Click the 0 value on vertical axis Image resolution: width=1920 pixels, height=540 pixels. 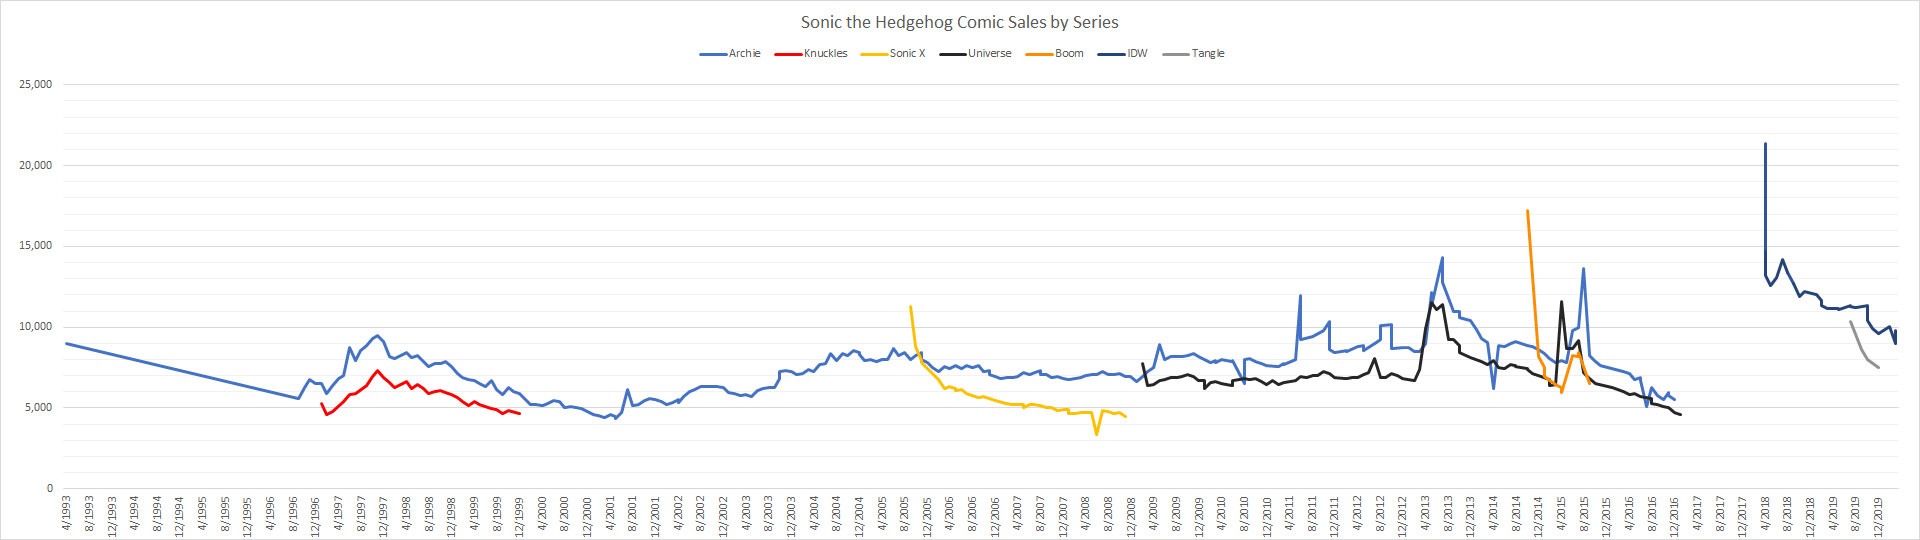[x=50, y=489]
